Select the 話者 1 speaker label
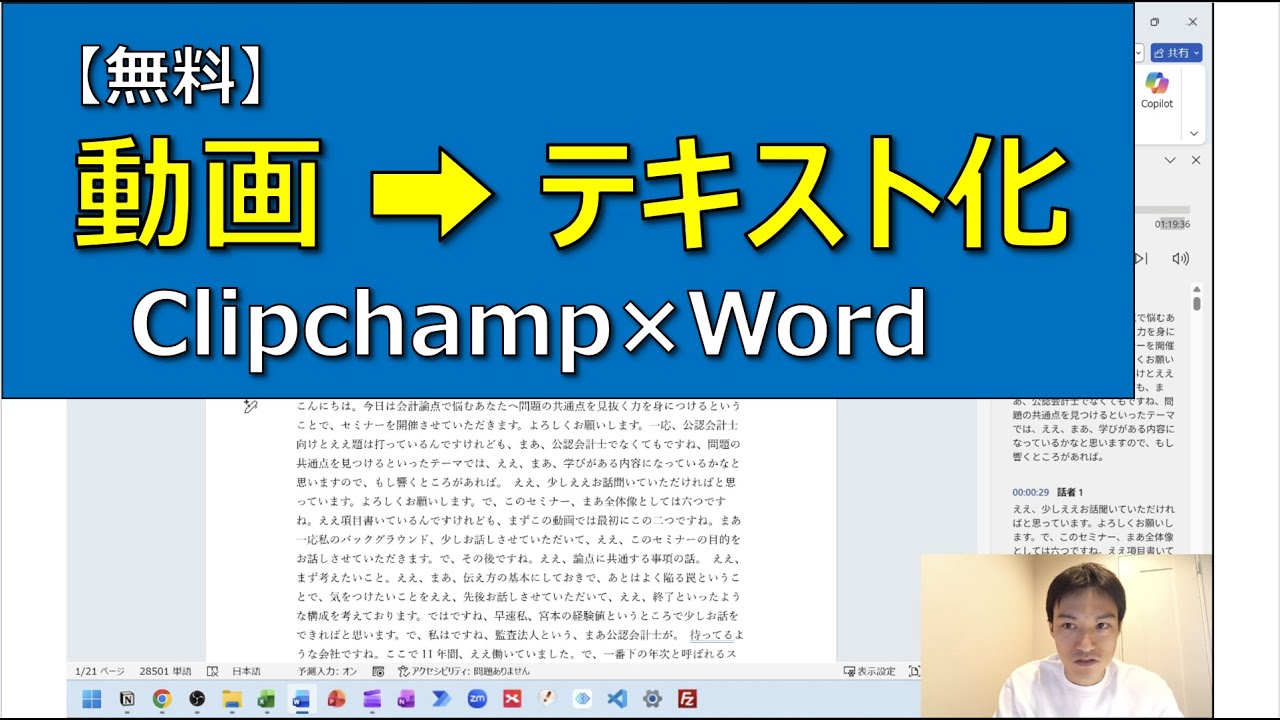This screenshot has width=1280, height=720. (x=1069, y=492)
